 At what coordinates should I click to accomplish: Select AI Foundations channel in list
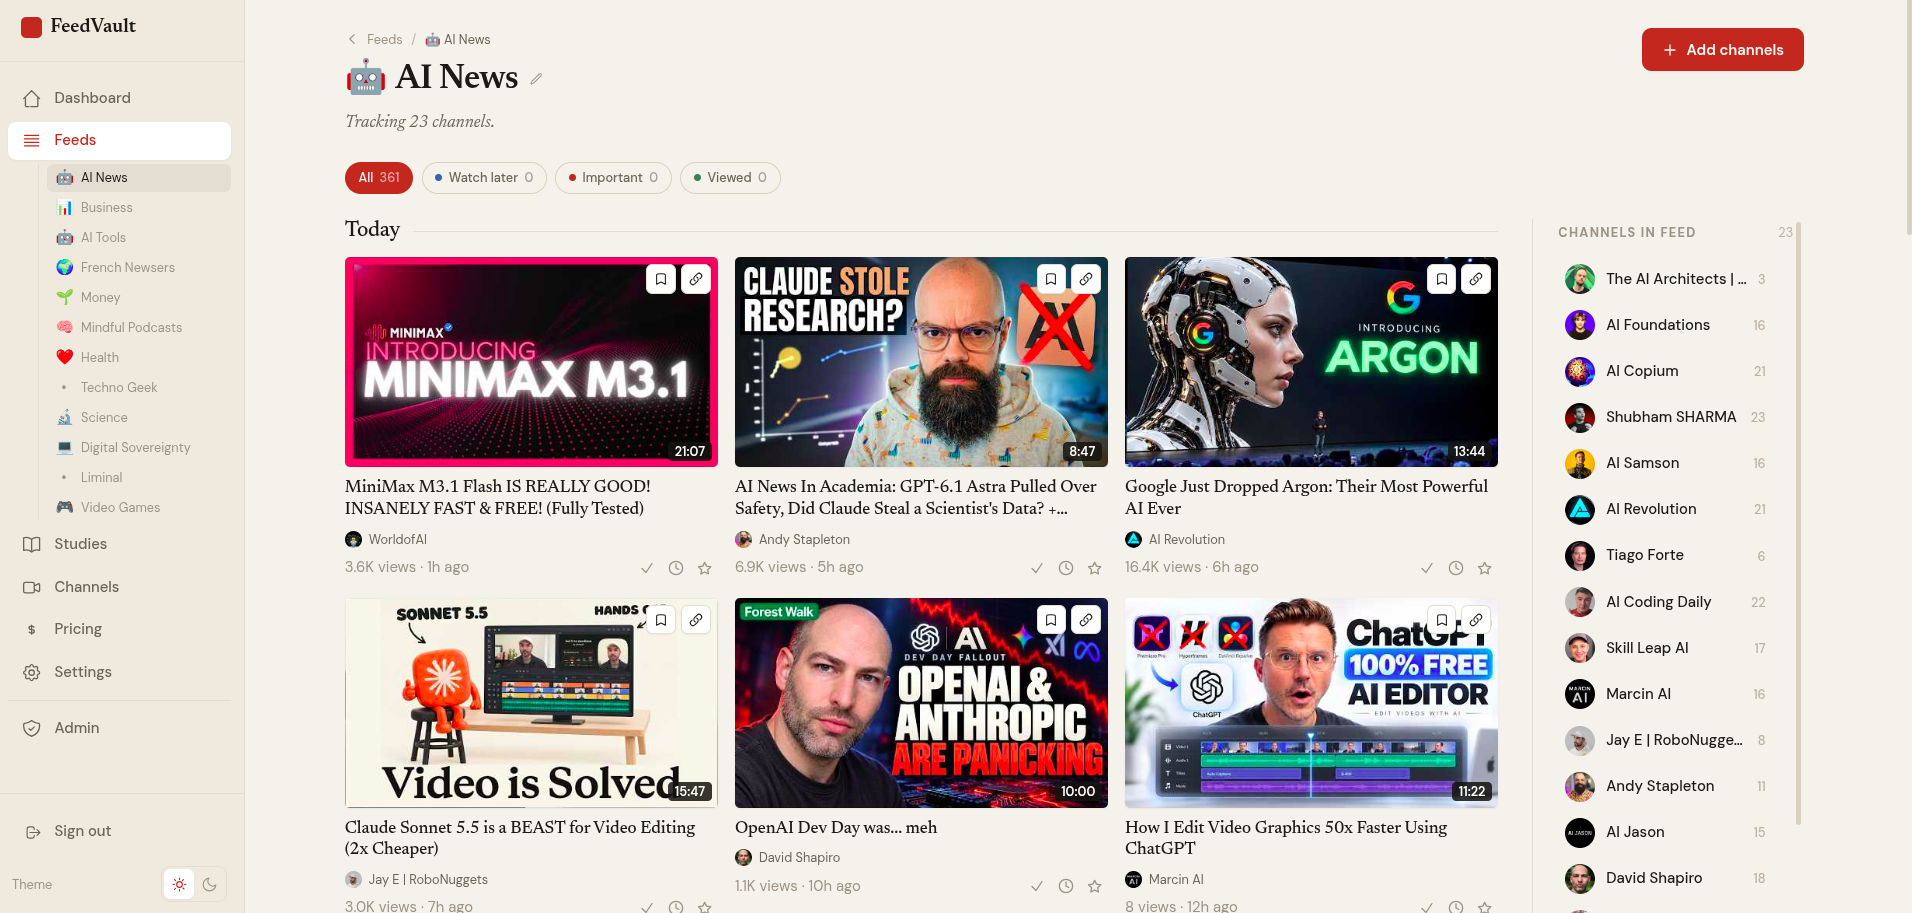[1666, 325]
